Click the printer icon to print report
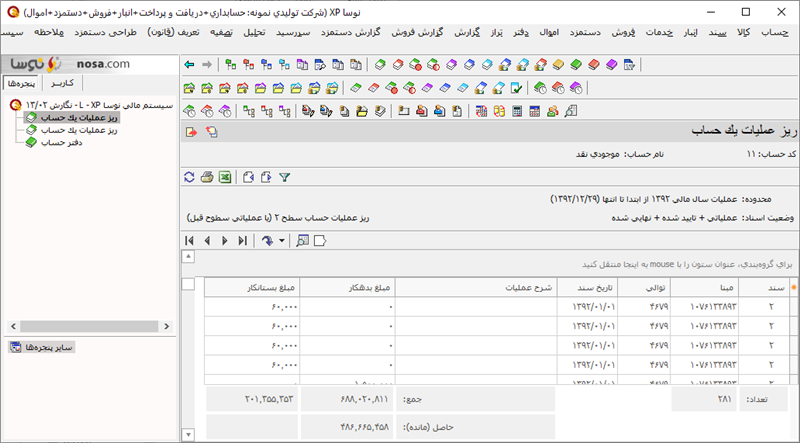Screen dimensions: 800x443 point(207,177)
